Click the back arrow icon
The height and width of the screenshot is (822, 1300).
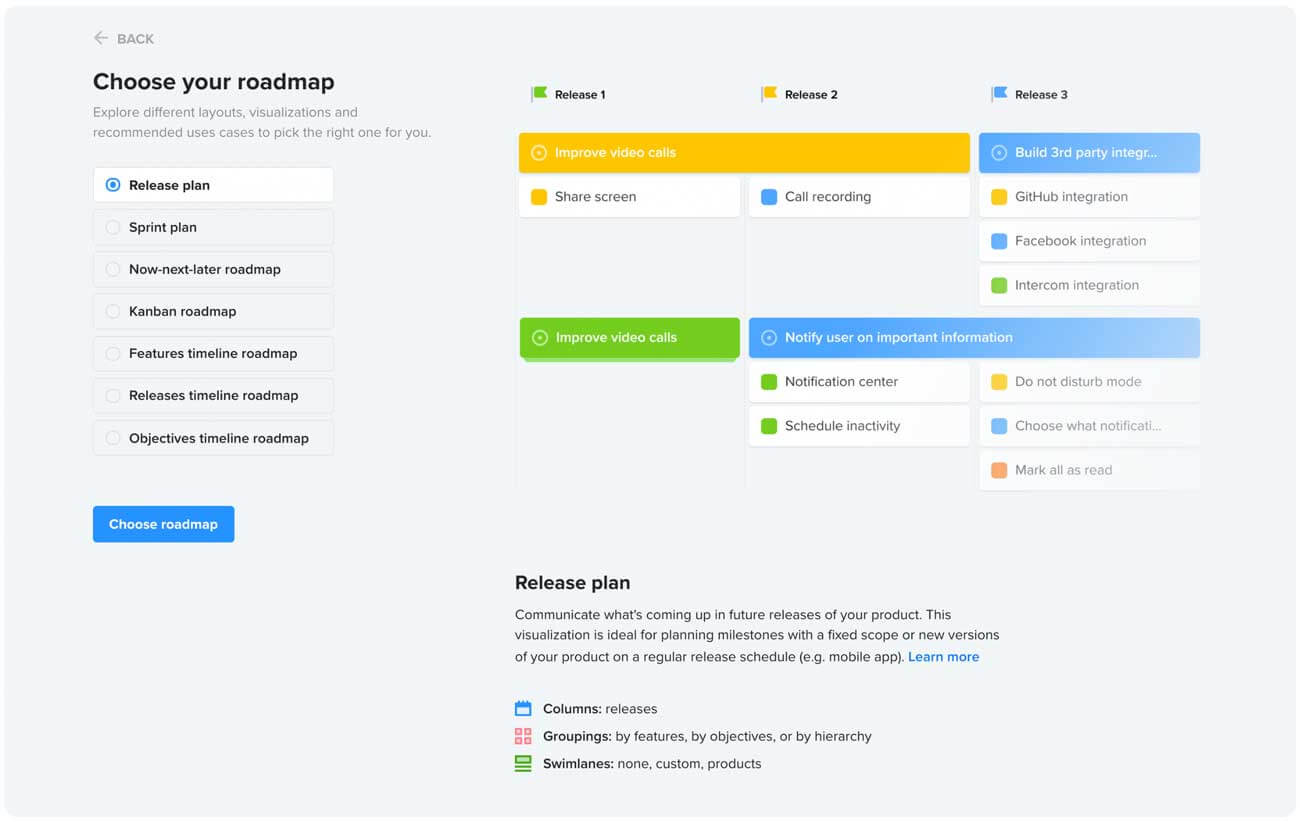(x=100, y=38)
